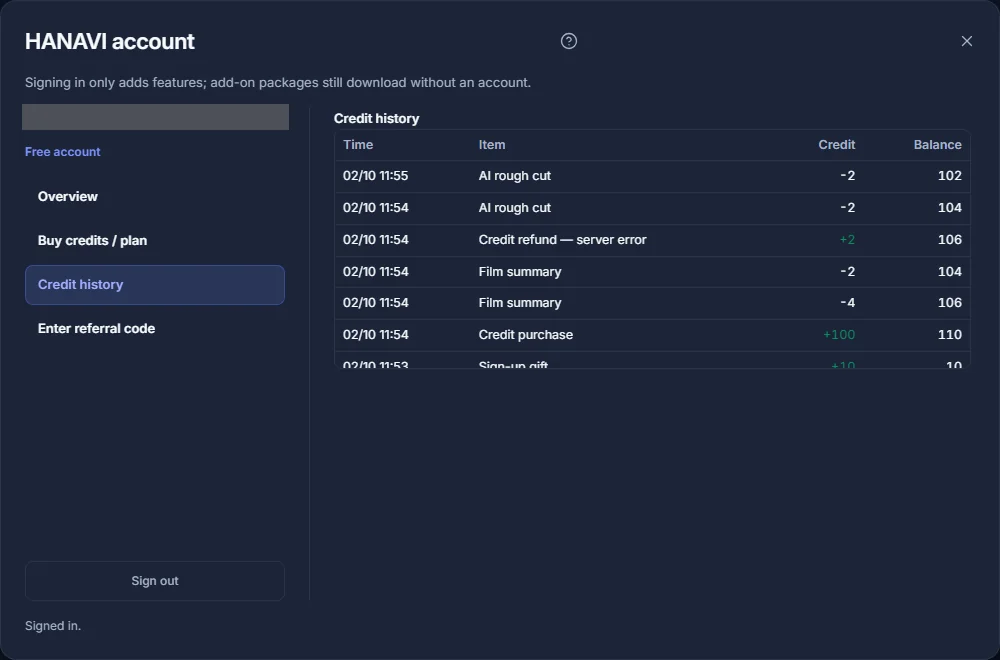Image resolution: width=1000 pixels, height=660 pixels.
Task: Open the Overview section
Action: 154,196
